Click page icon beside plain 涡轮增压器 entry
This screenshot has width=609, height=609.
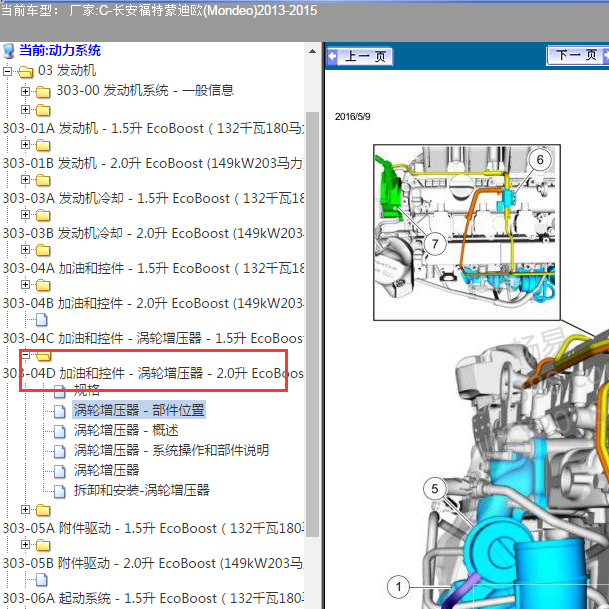[x=59, y=471]
